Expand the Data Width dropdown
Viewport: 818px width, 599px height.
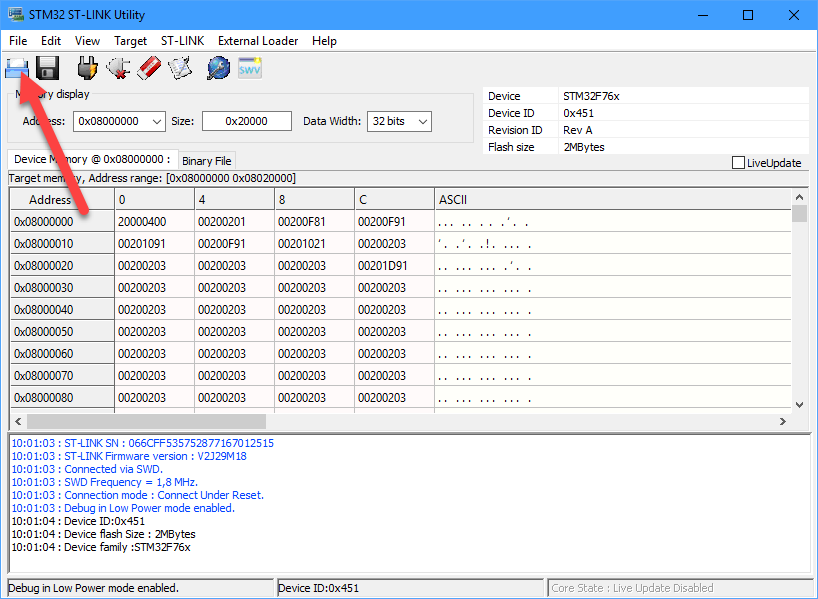point(423,122)
